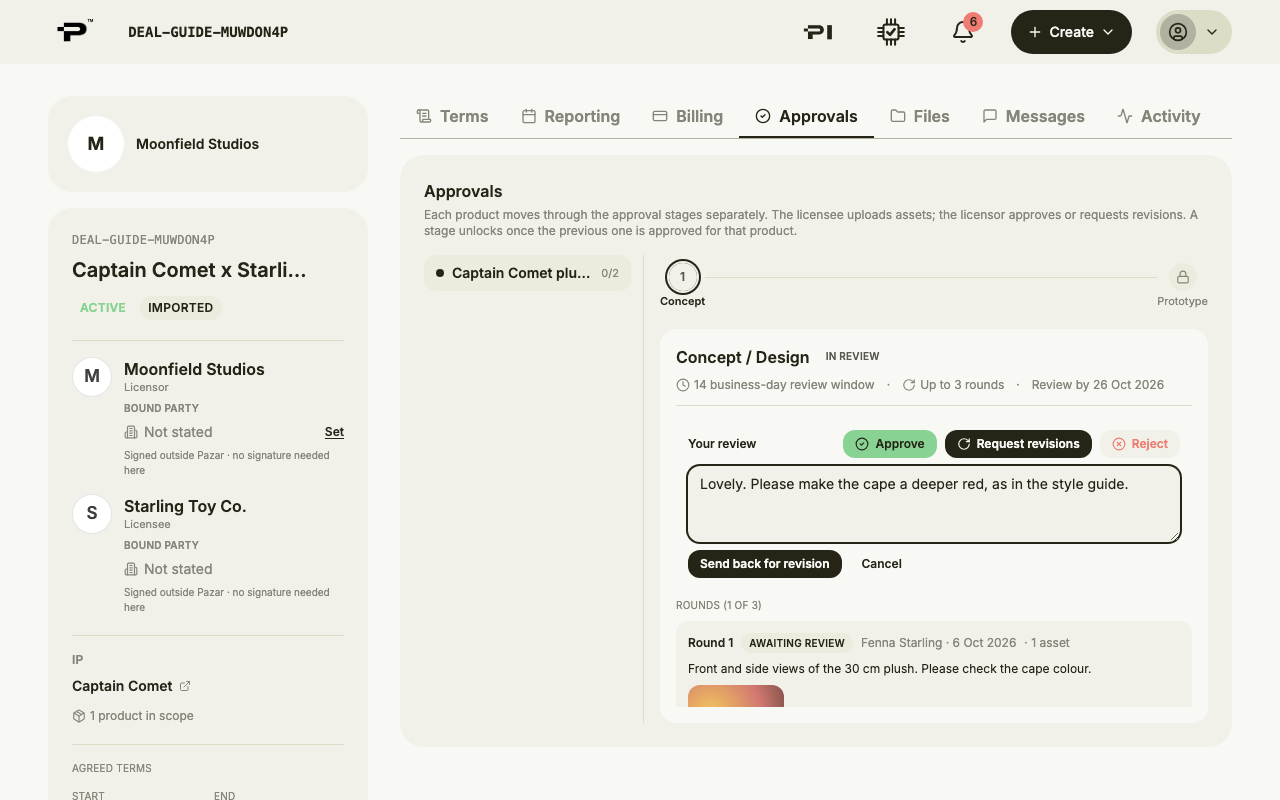This screenshot has height=800, width=1280.
Task: Approve the concept design
Action: pyautogui.click(x=890, y=444)
